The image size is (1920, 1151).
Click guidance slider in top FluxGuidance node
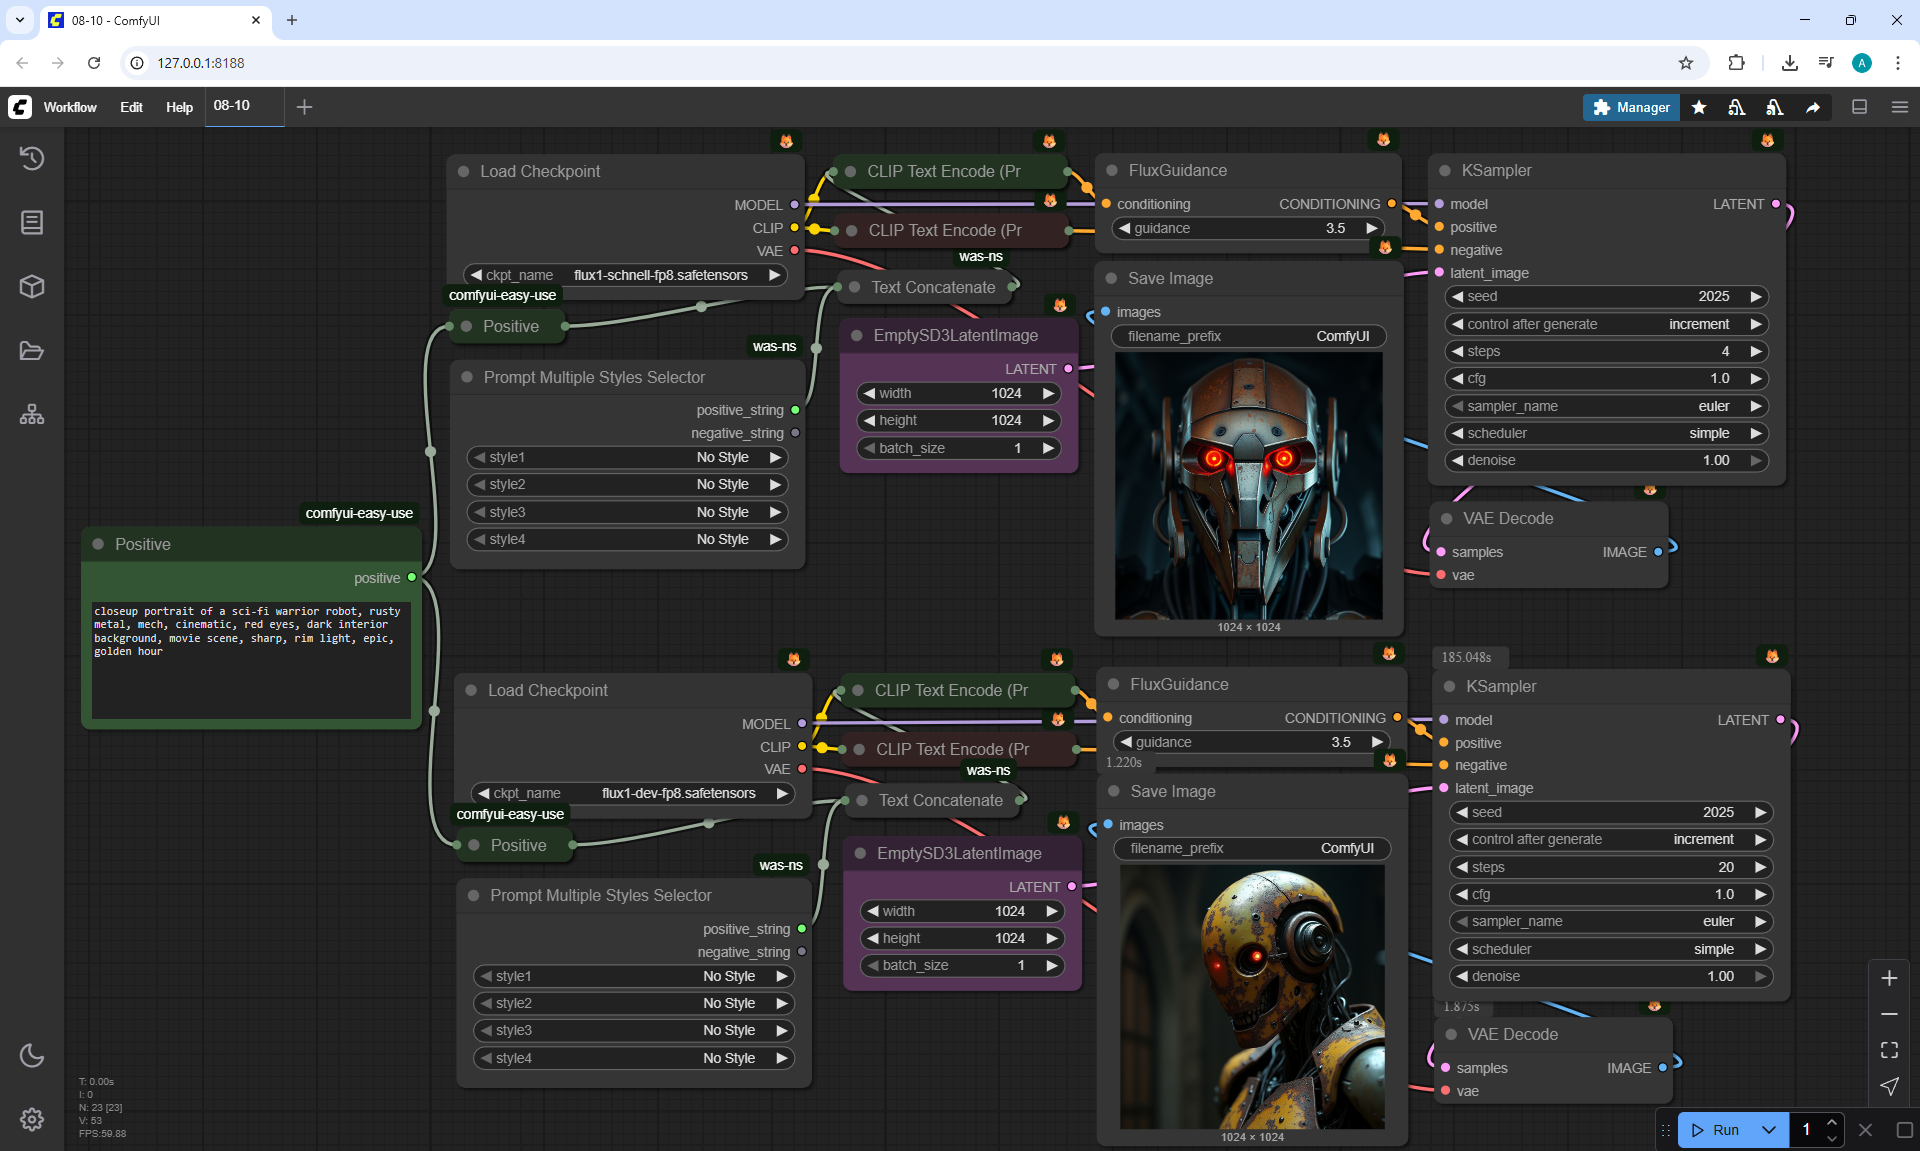(x=1247, y=228)
